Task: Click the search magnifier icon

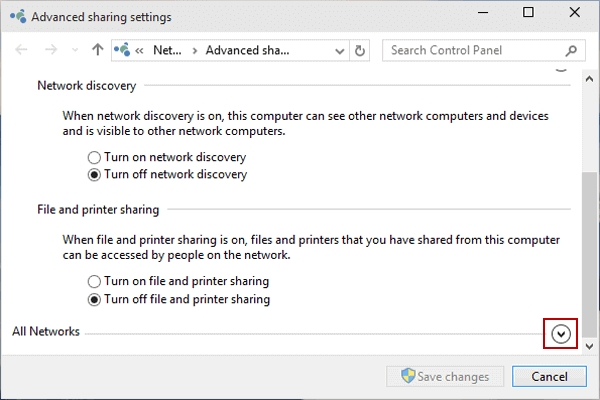Action: pyautogui.click(x=571, y=49)
